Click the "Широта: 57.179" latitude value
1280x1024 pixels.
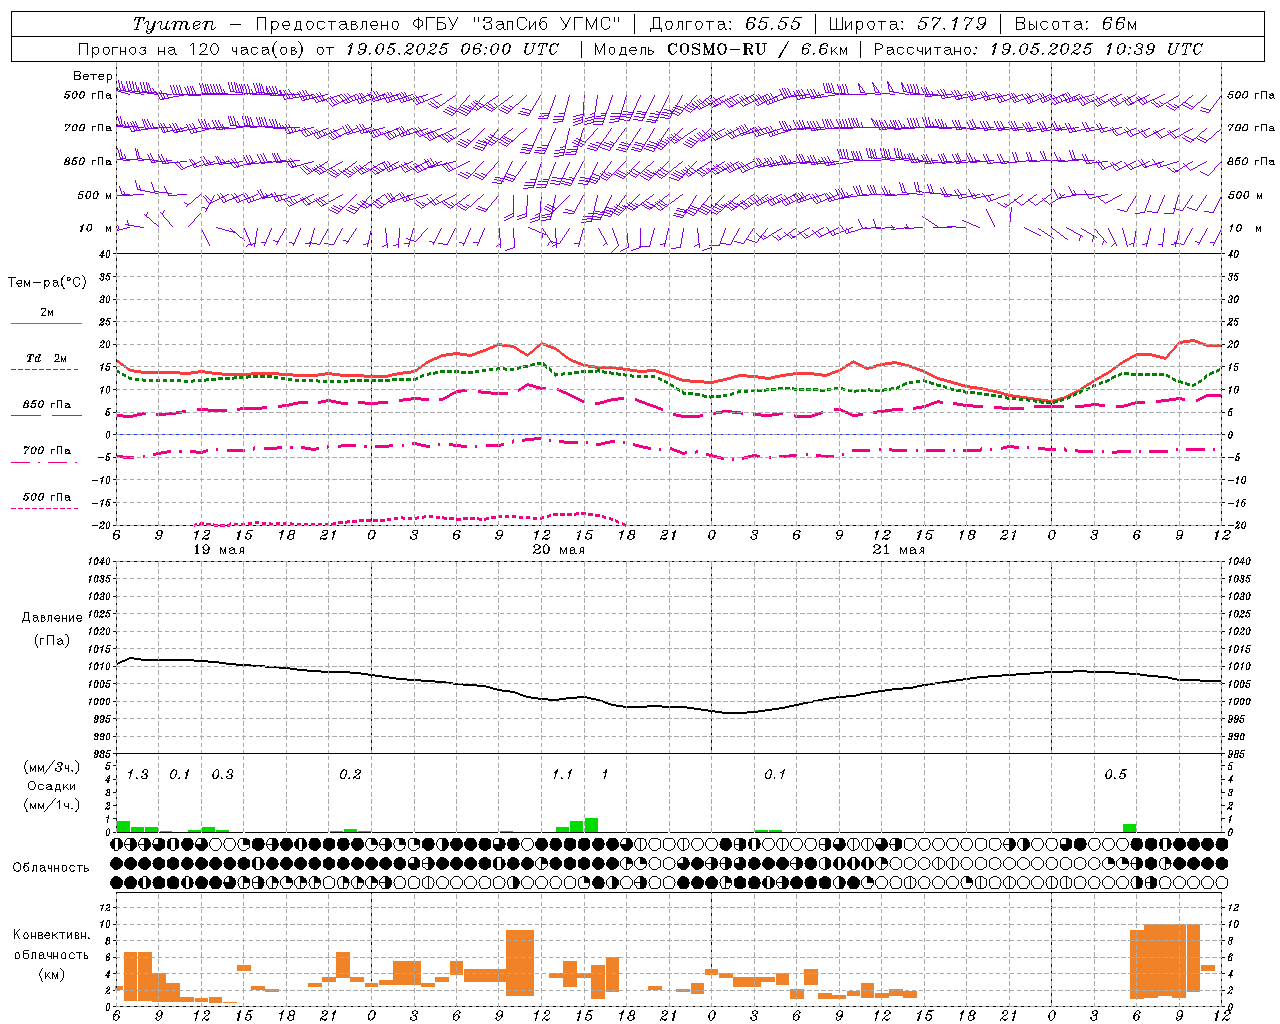[x=907, y=24]
